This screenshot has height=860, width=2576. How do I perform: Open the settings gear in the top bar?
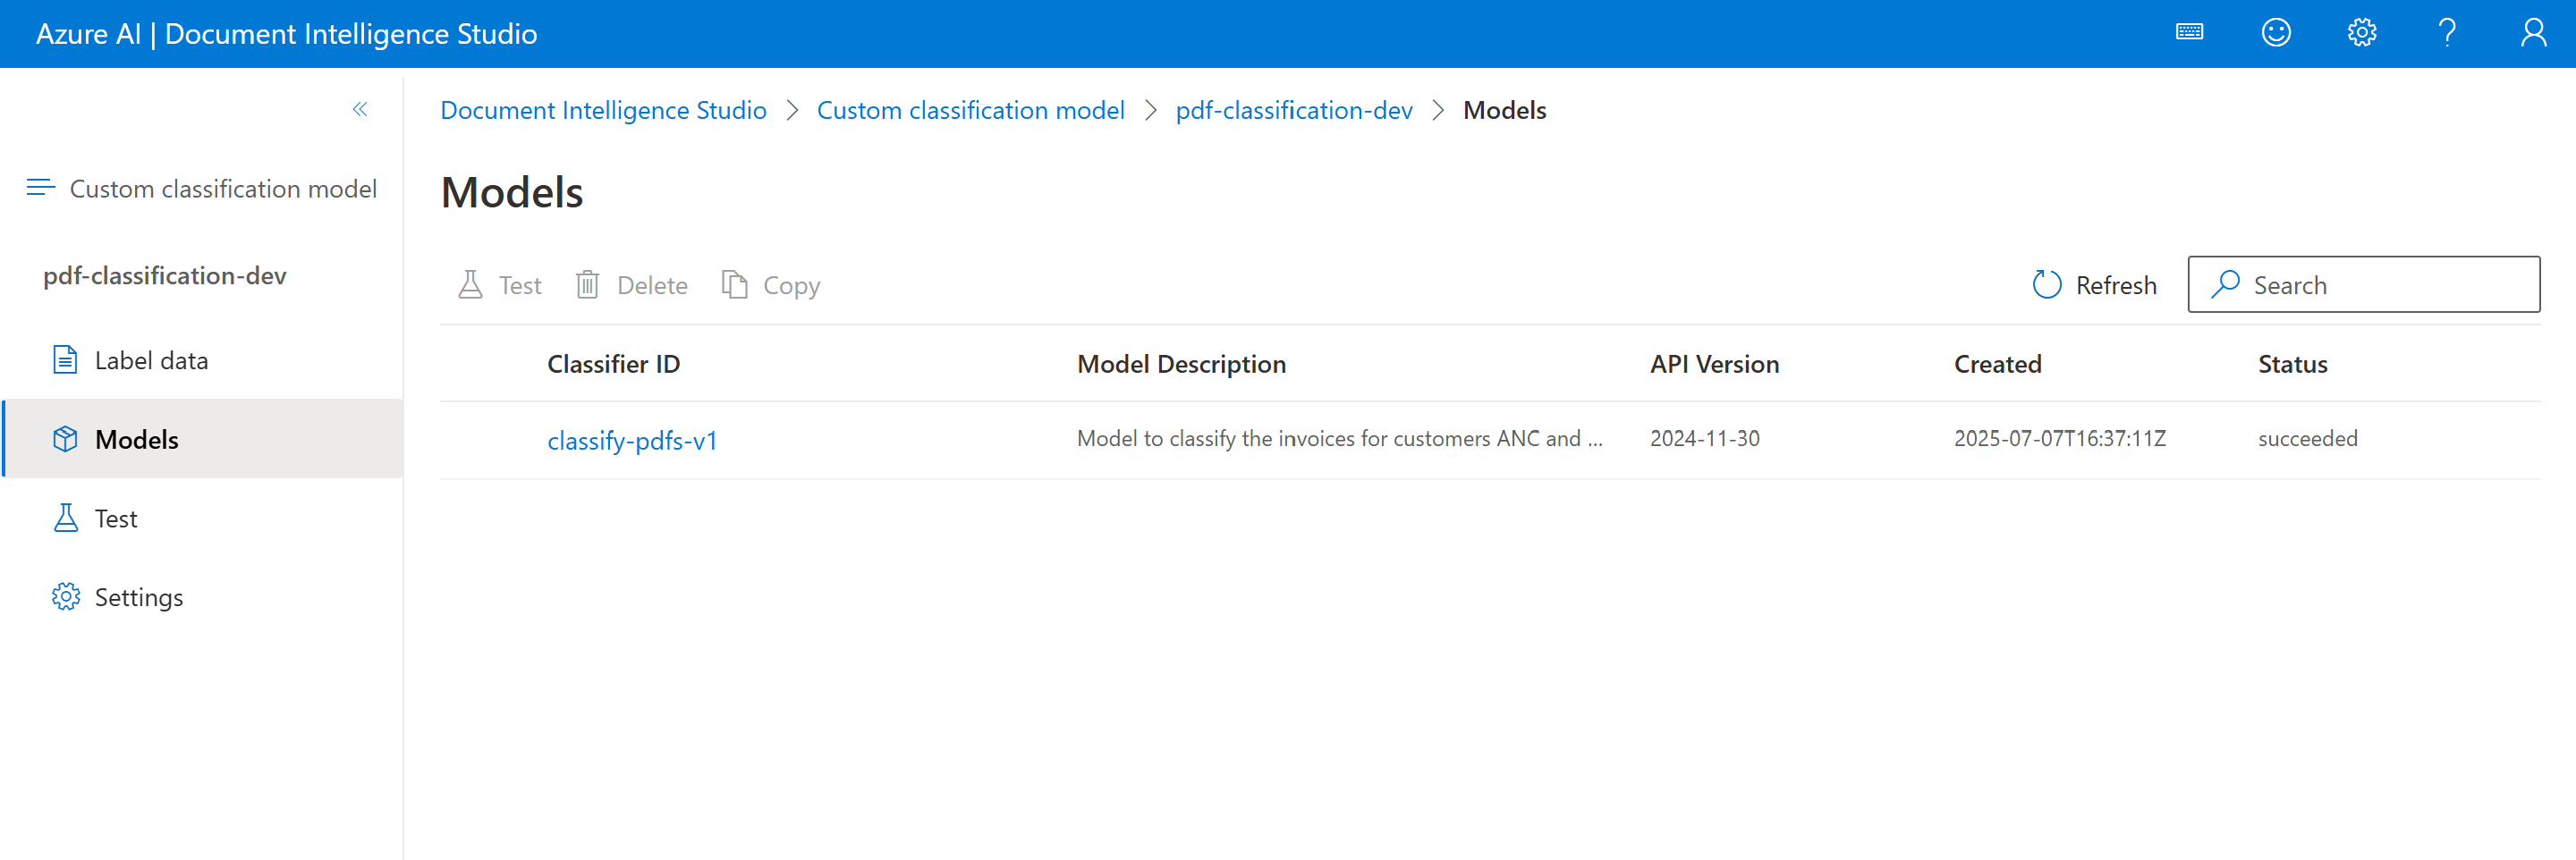pos(2362,32)
